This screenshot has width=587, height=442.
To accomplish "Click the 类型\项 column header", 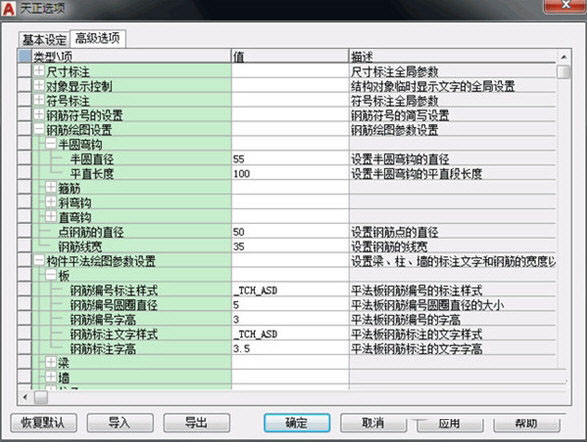I will pos(131,56).
